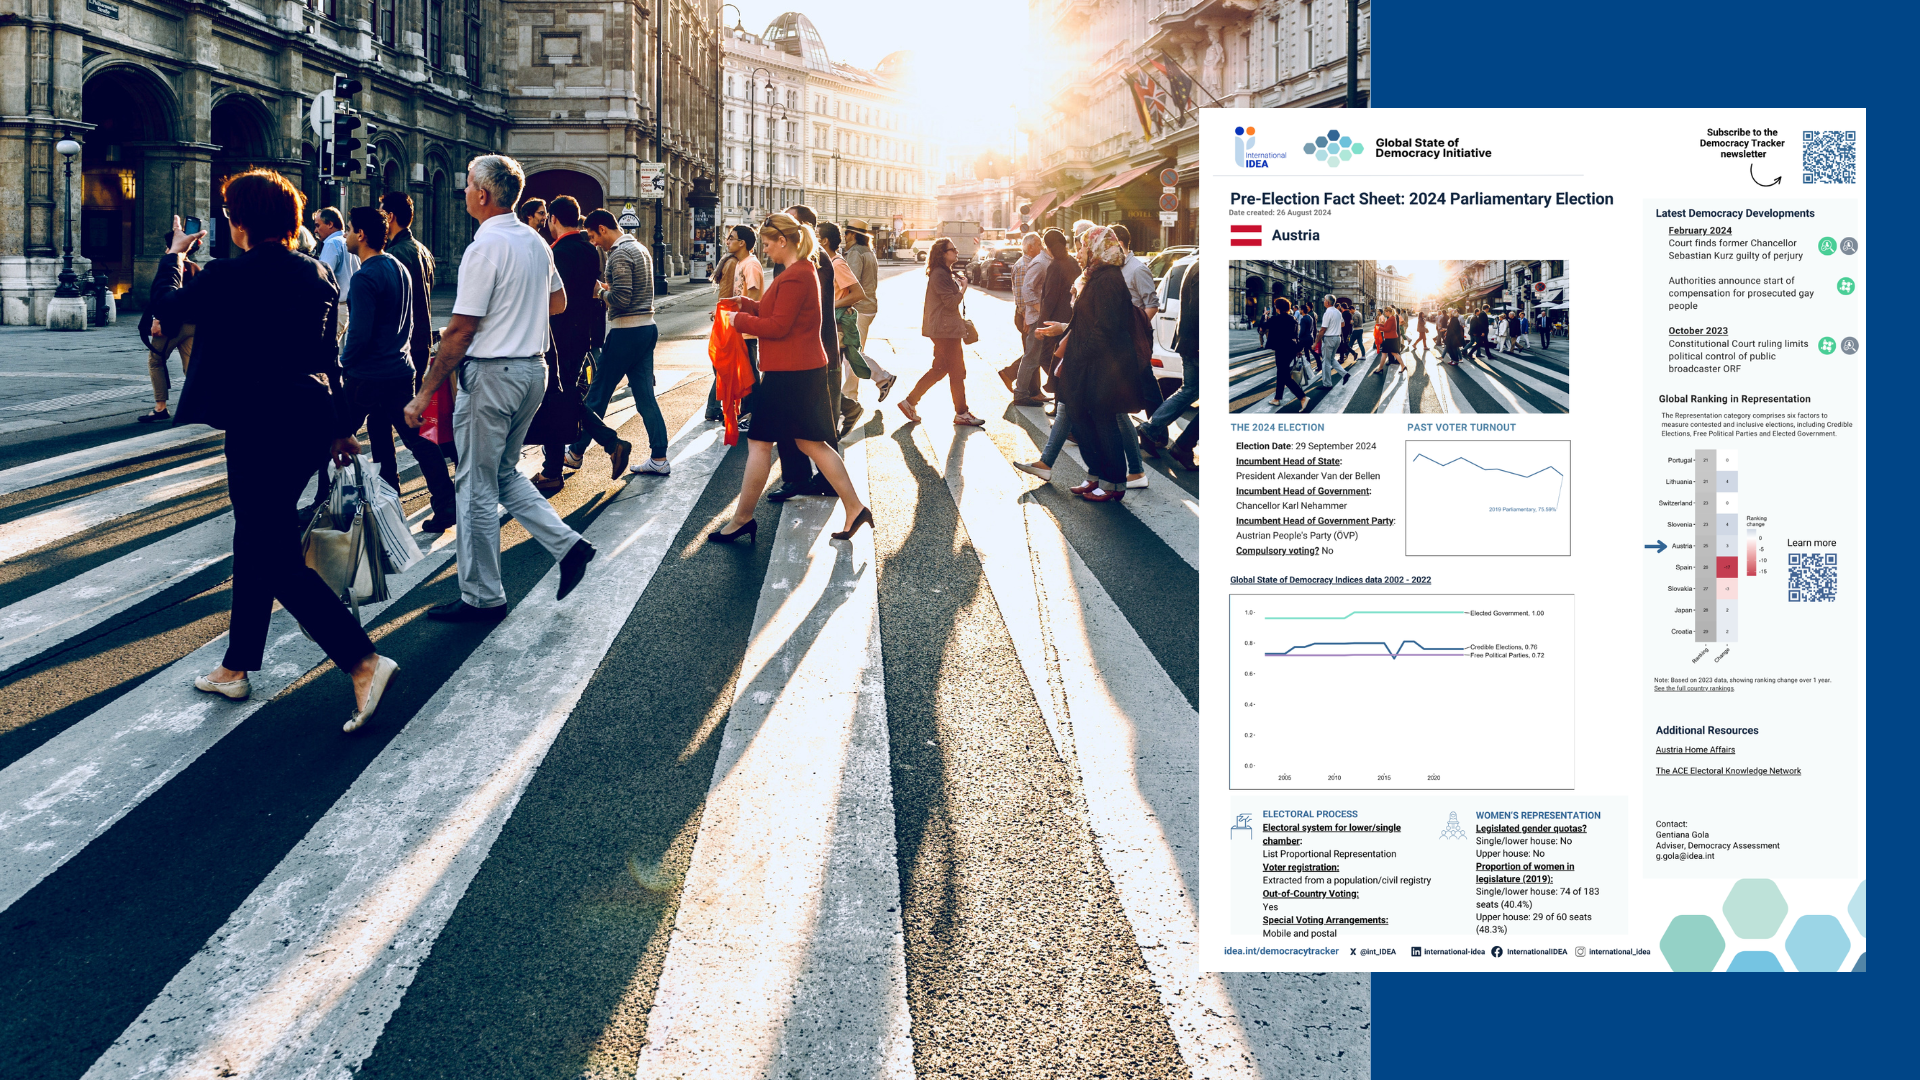1920x1080 pixels.
Task: Click the Learn more QR code
Action: (1812, 577)
